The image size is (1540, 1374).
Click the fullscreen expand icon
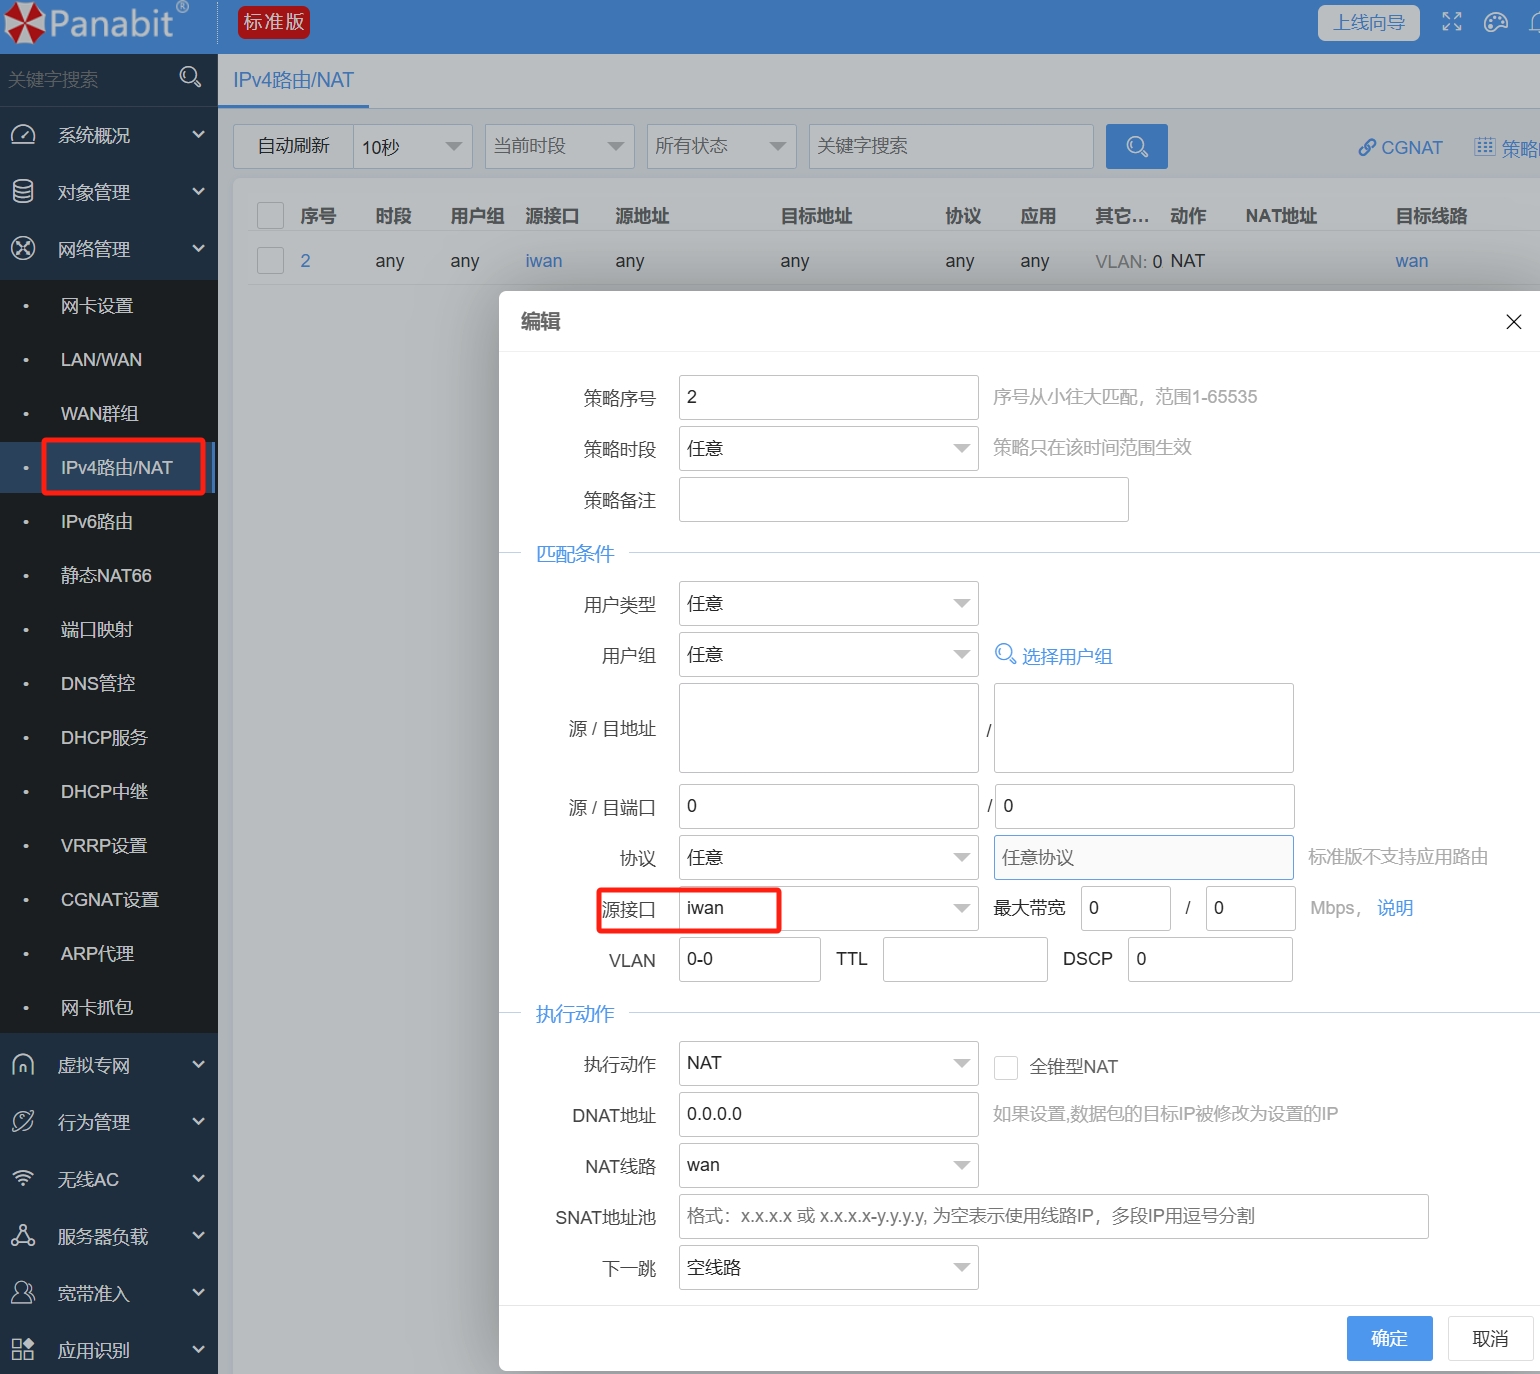[1451, 22]
